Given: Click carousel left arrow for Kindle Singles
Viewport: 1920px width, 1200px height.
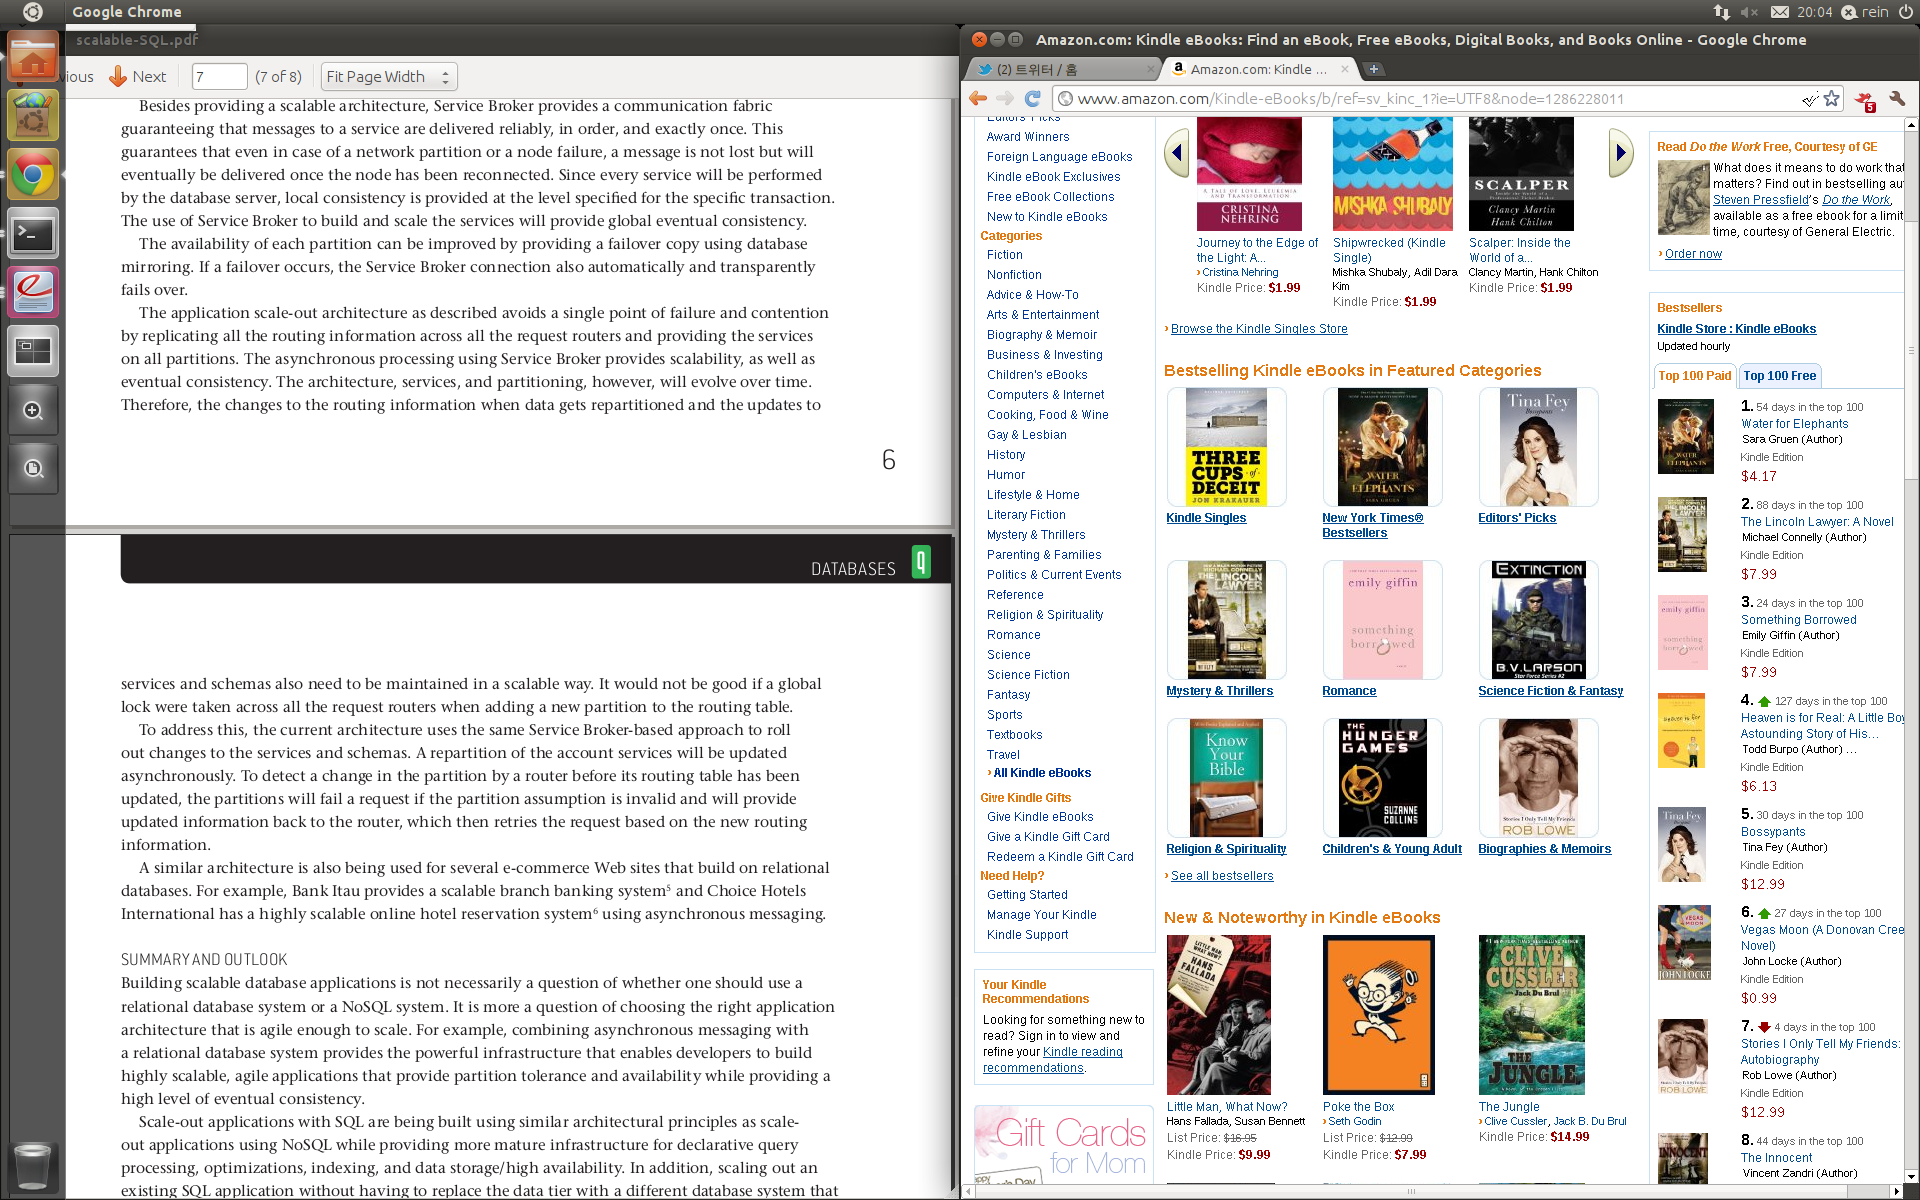Looking at the screenshot, I should 1176,153.
